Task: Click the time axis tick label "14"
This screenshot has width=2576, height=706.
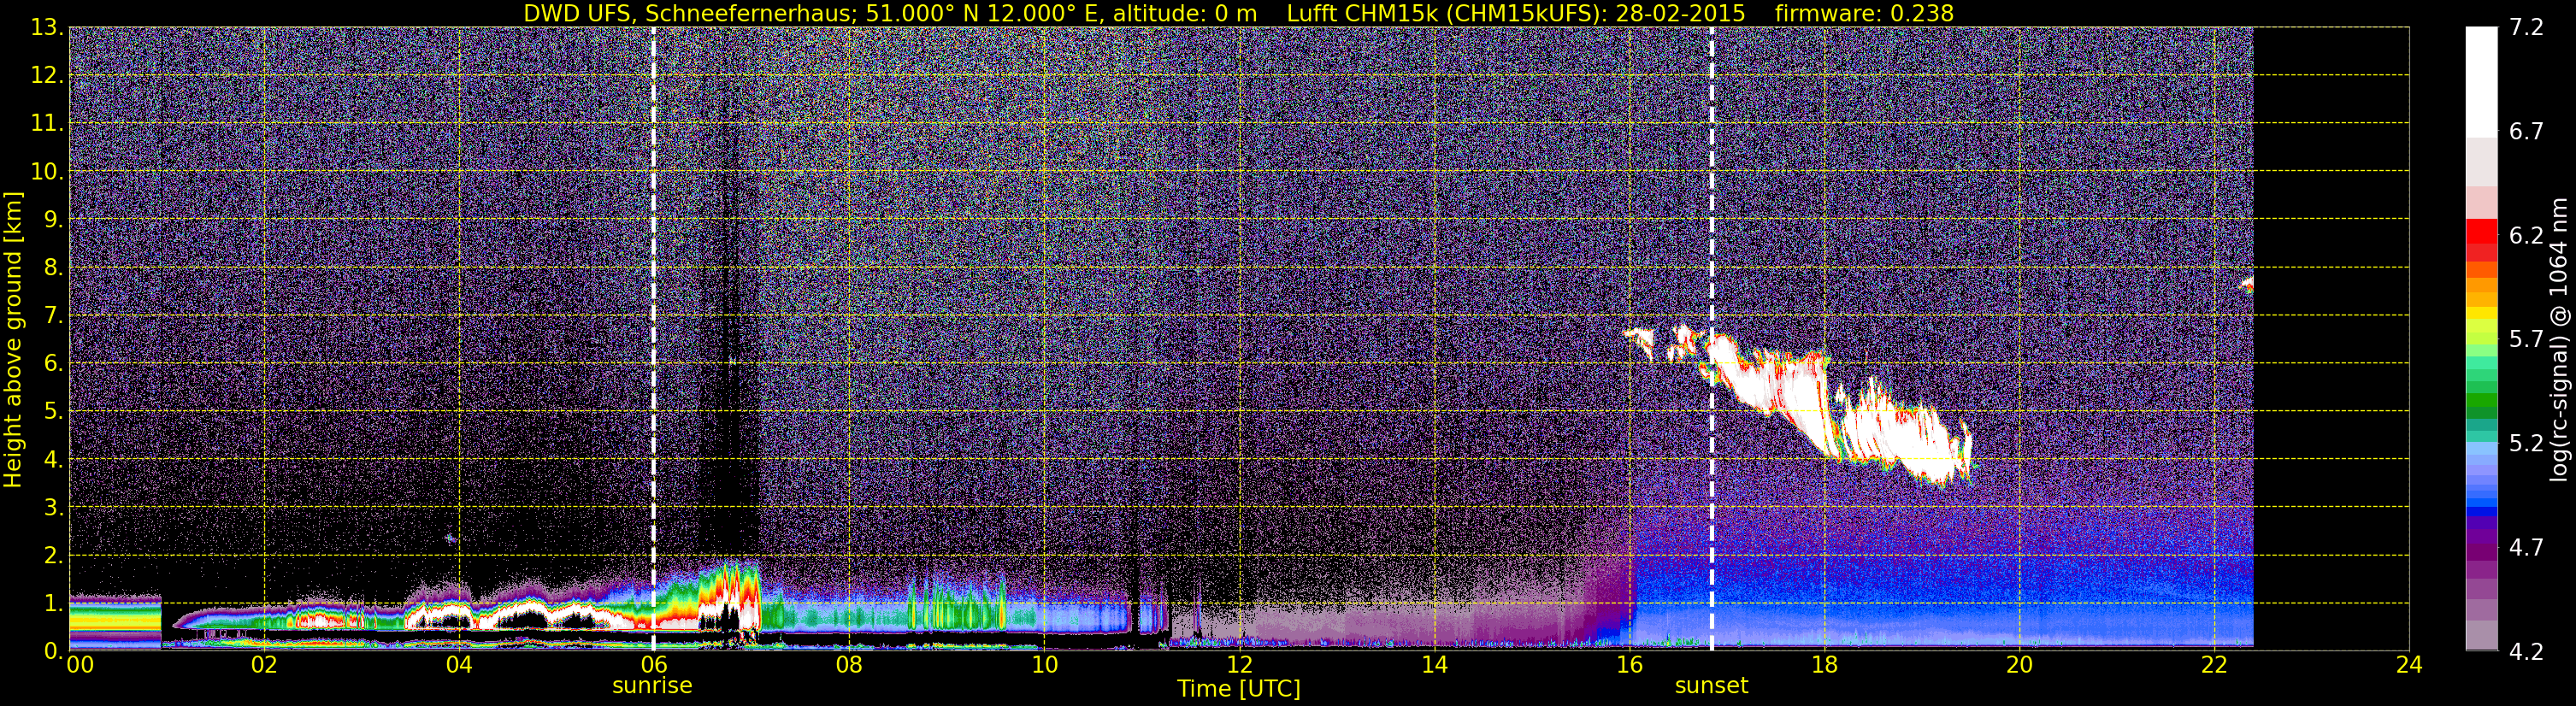Action: pos(1434,665)
